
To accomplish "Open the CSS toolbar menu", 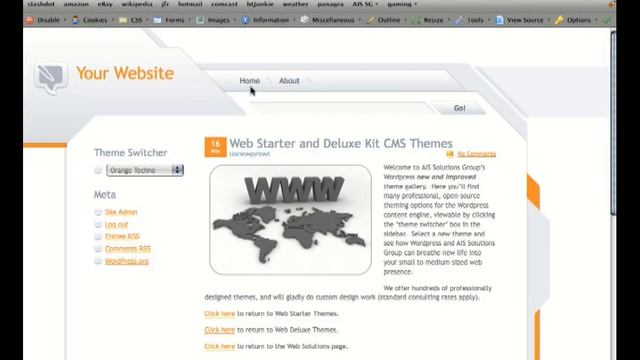I will point(134,20).
